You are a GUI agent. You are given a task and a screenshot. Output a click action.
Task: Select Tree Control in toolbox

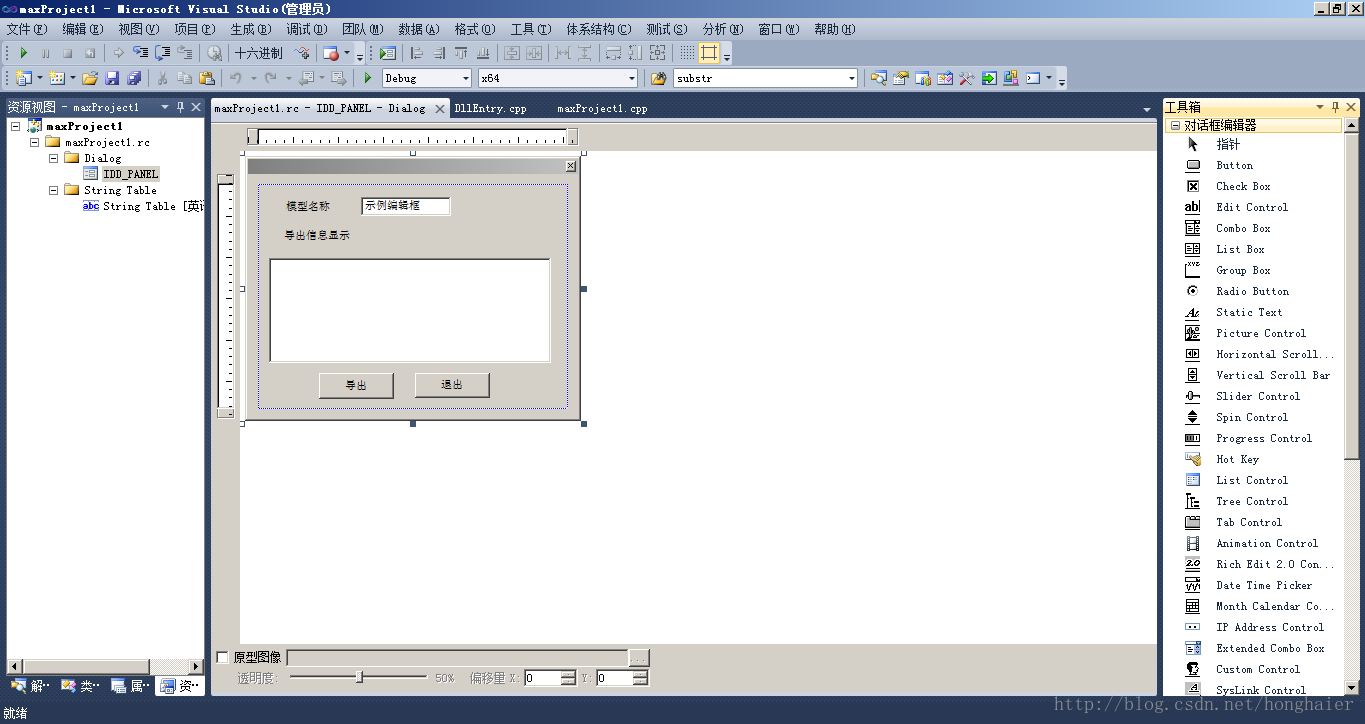click(1252, 501)
